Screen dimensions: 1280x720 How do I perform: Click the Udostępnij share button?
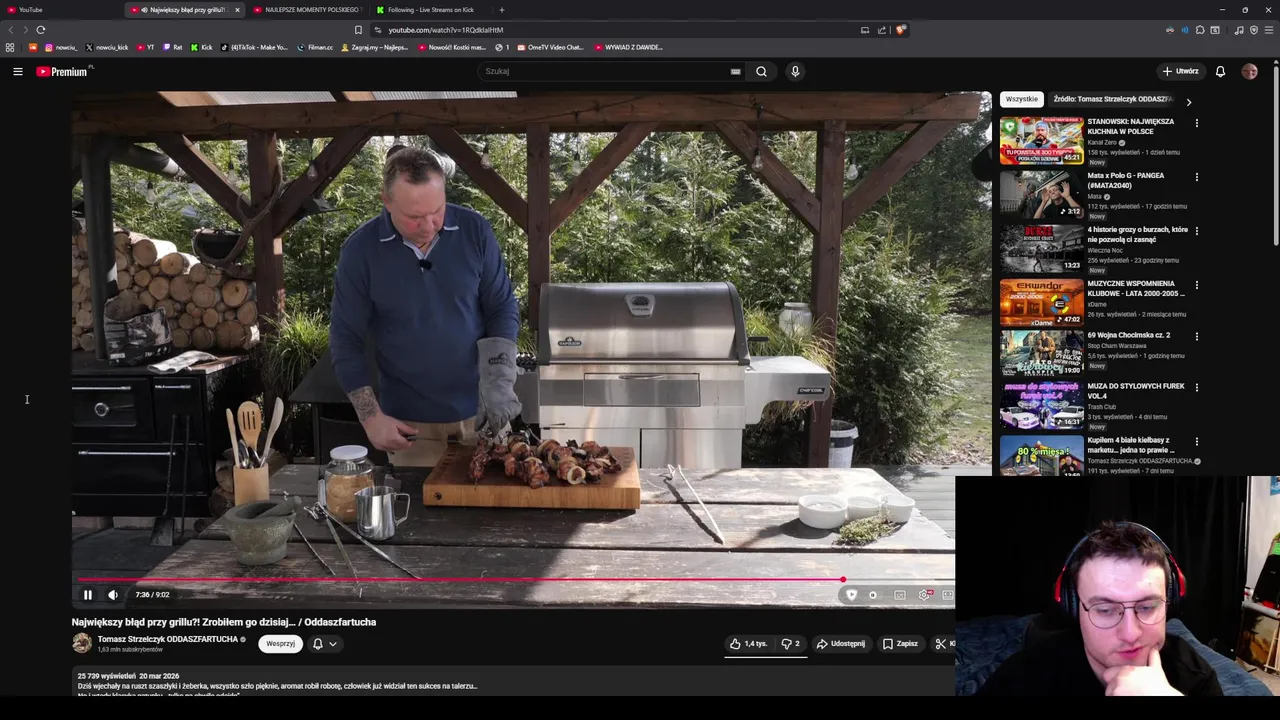coord(840,644)
